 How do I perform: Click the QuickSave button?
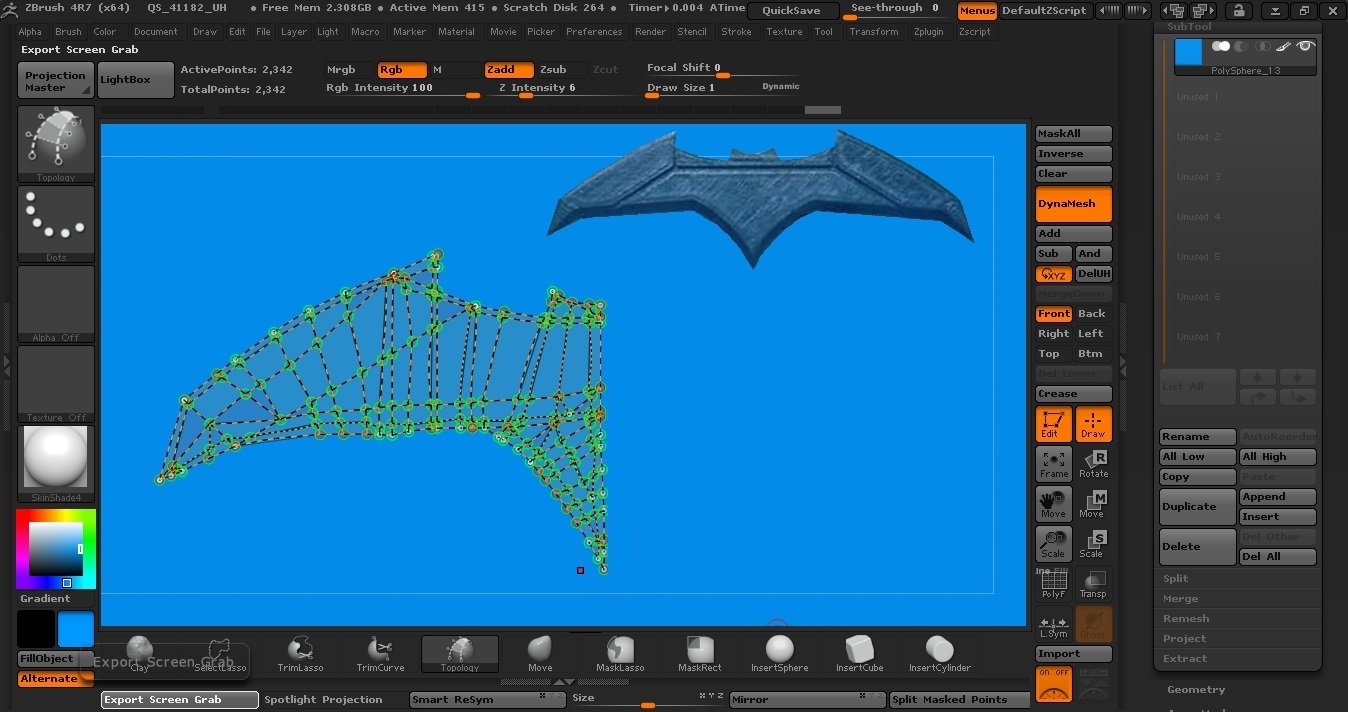click(791, 11)
